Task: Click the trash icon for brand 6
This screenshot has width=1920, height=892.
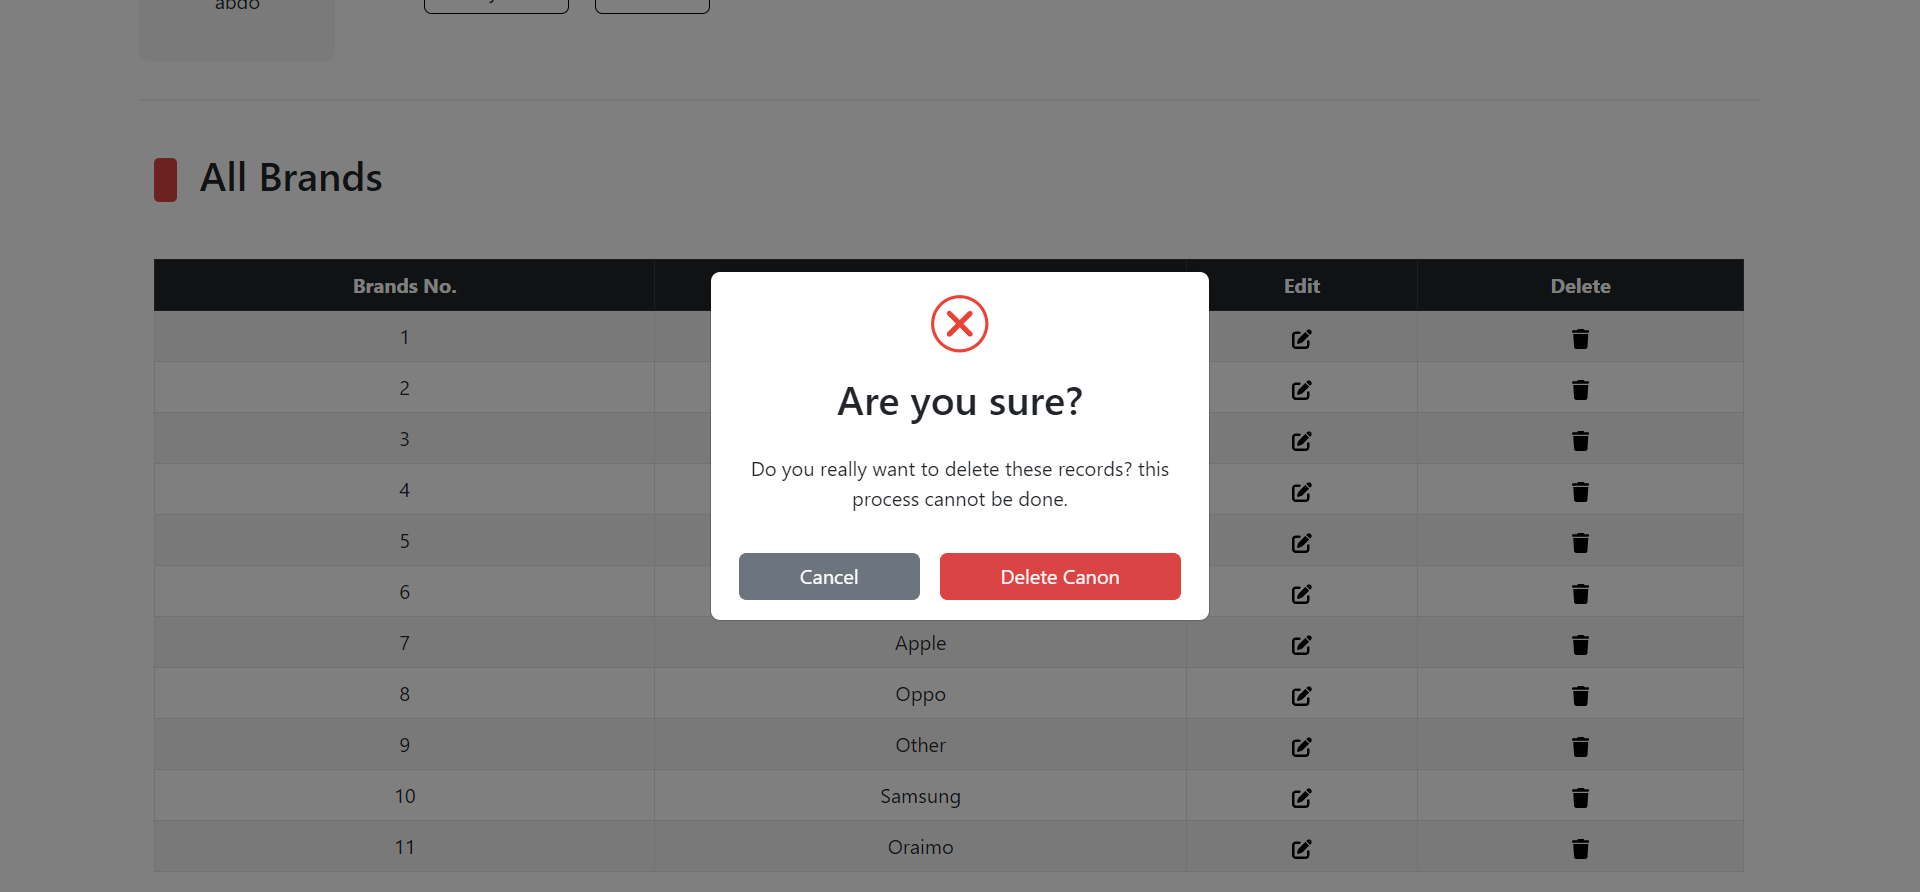Action: 1580,594
